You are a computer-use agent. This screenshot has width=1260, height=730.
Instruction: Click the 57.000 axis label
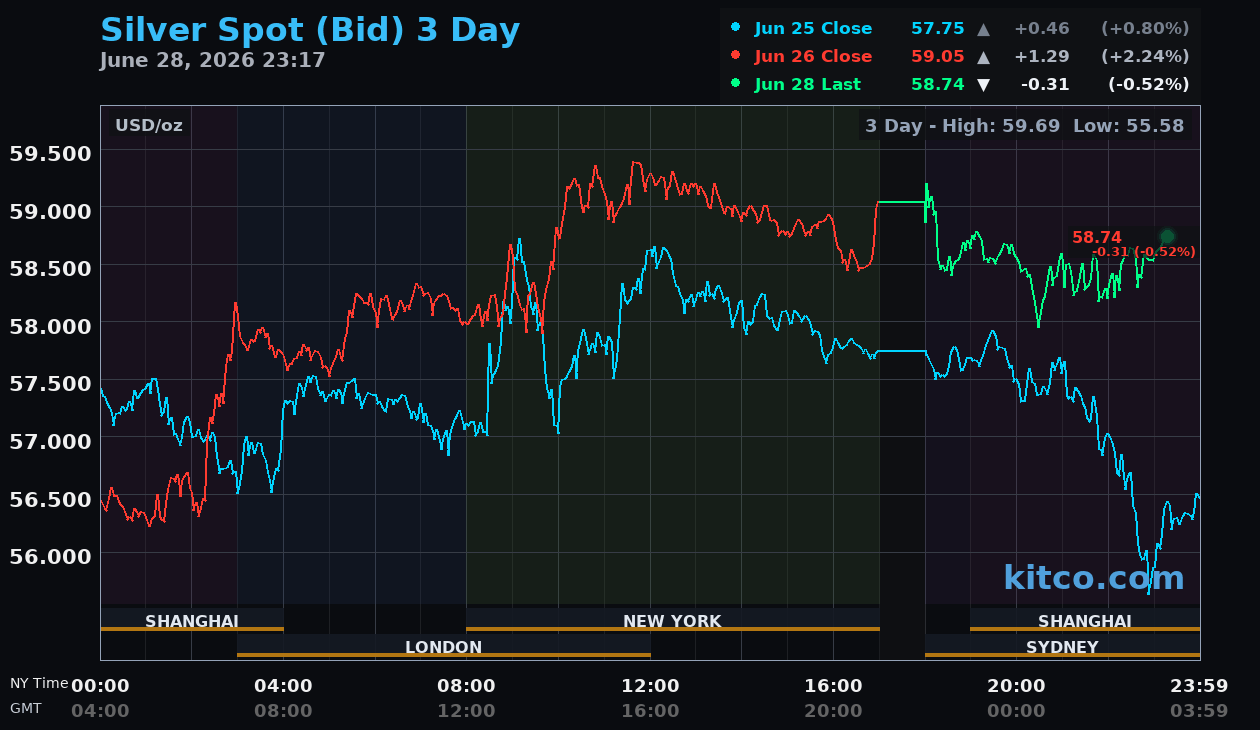[x=50, y=441]
